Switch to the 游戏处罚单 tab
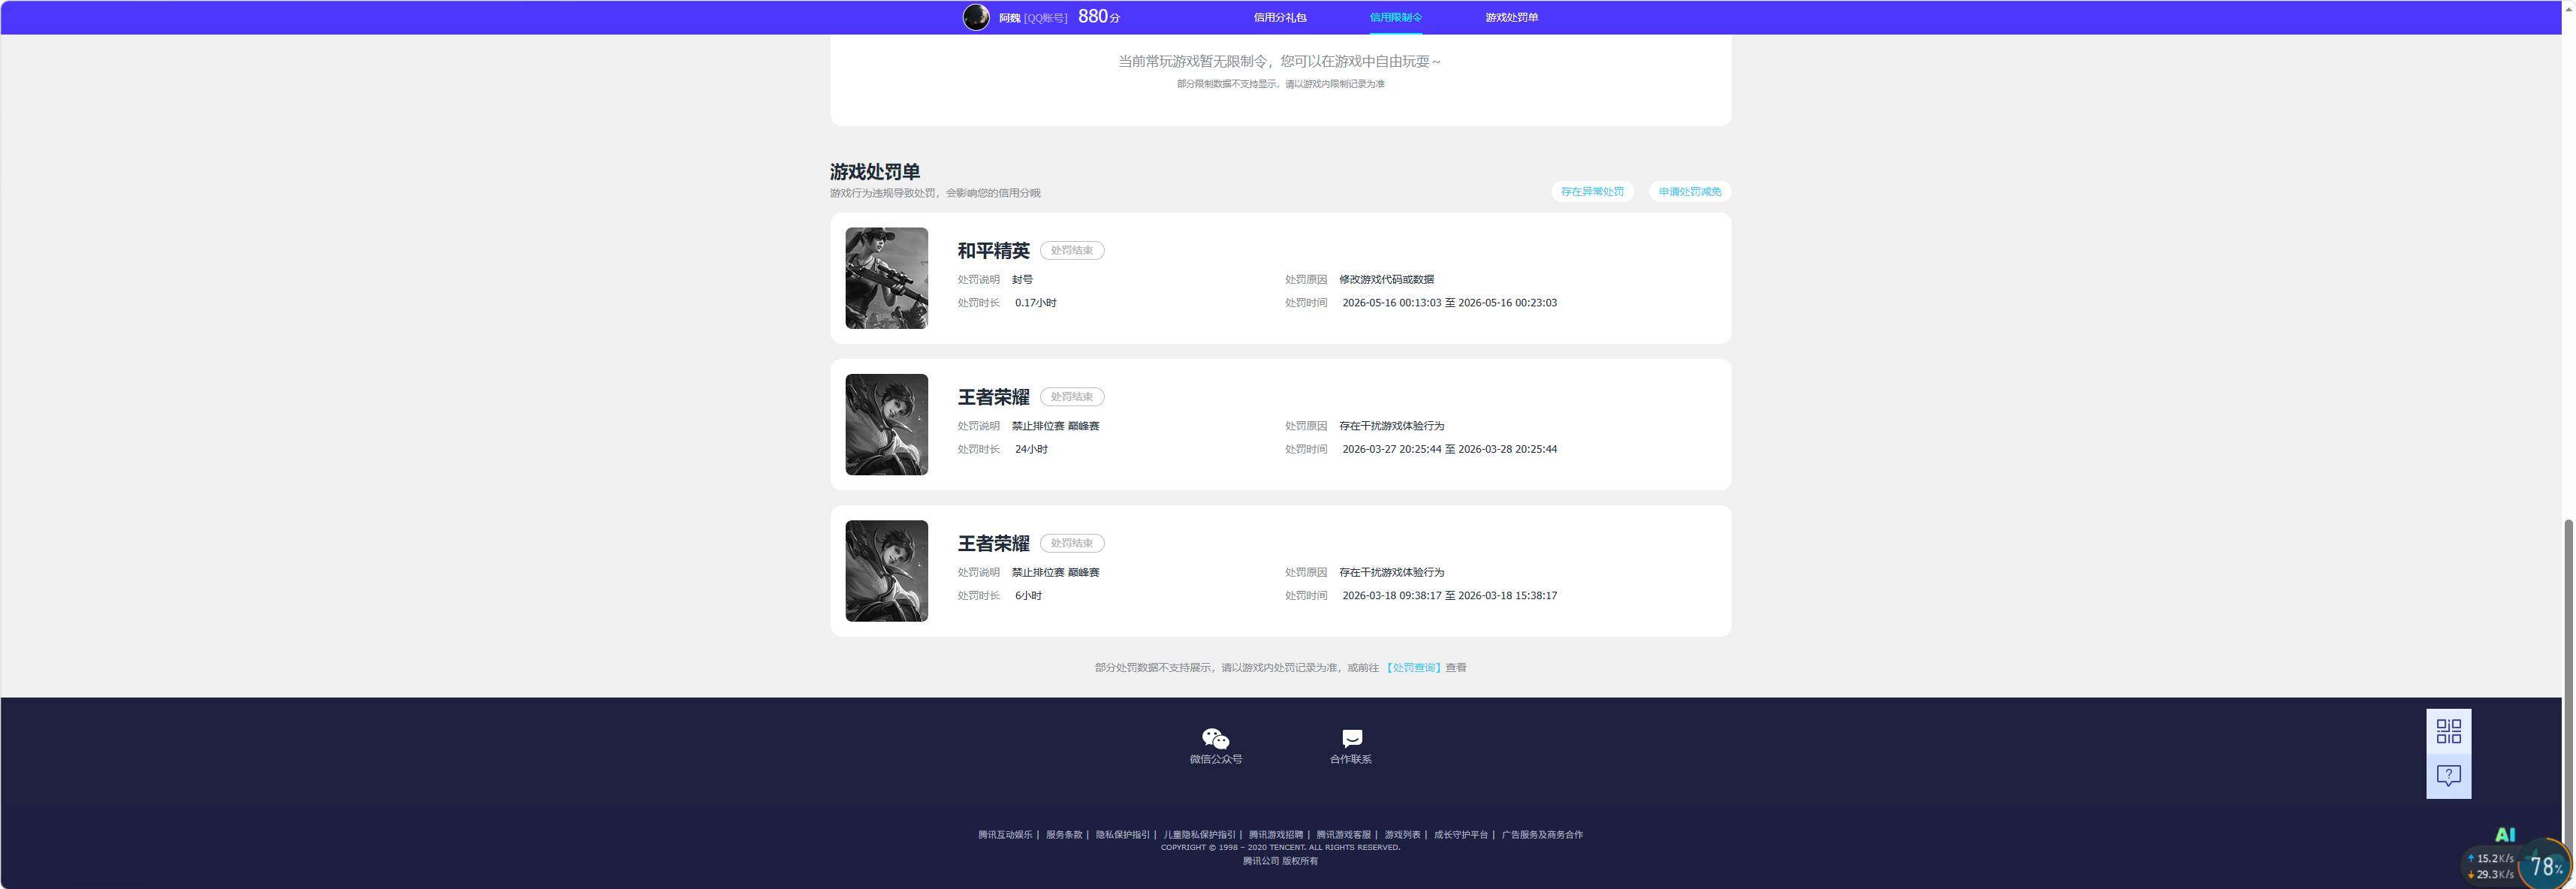2576x889 pixels. click(1511, 17)
